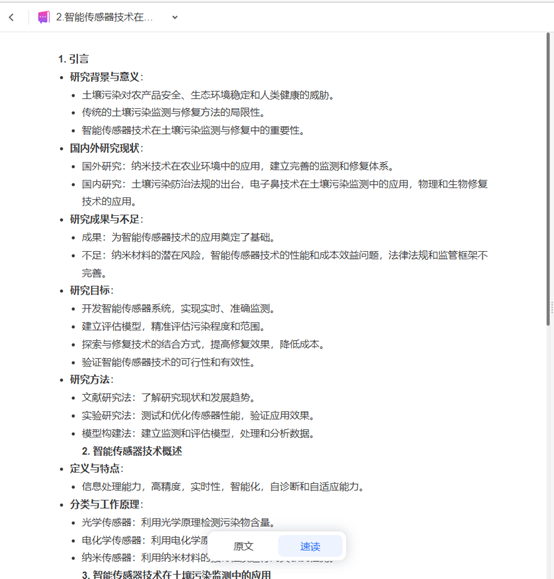Click the line 智能传感器技术在土壤污染监测与修复中的重要性
Viewport: 554px width, 579px height.
193,130
